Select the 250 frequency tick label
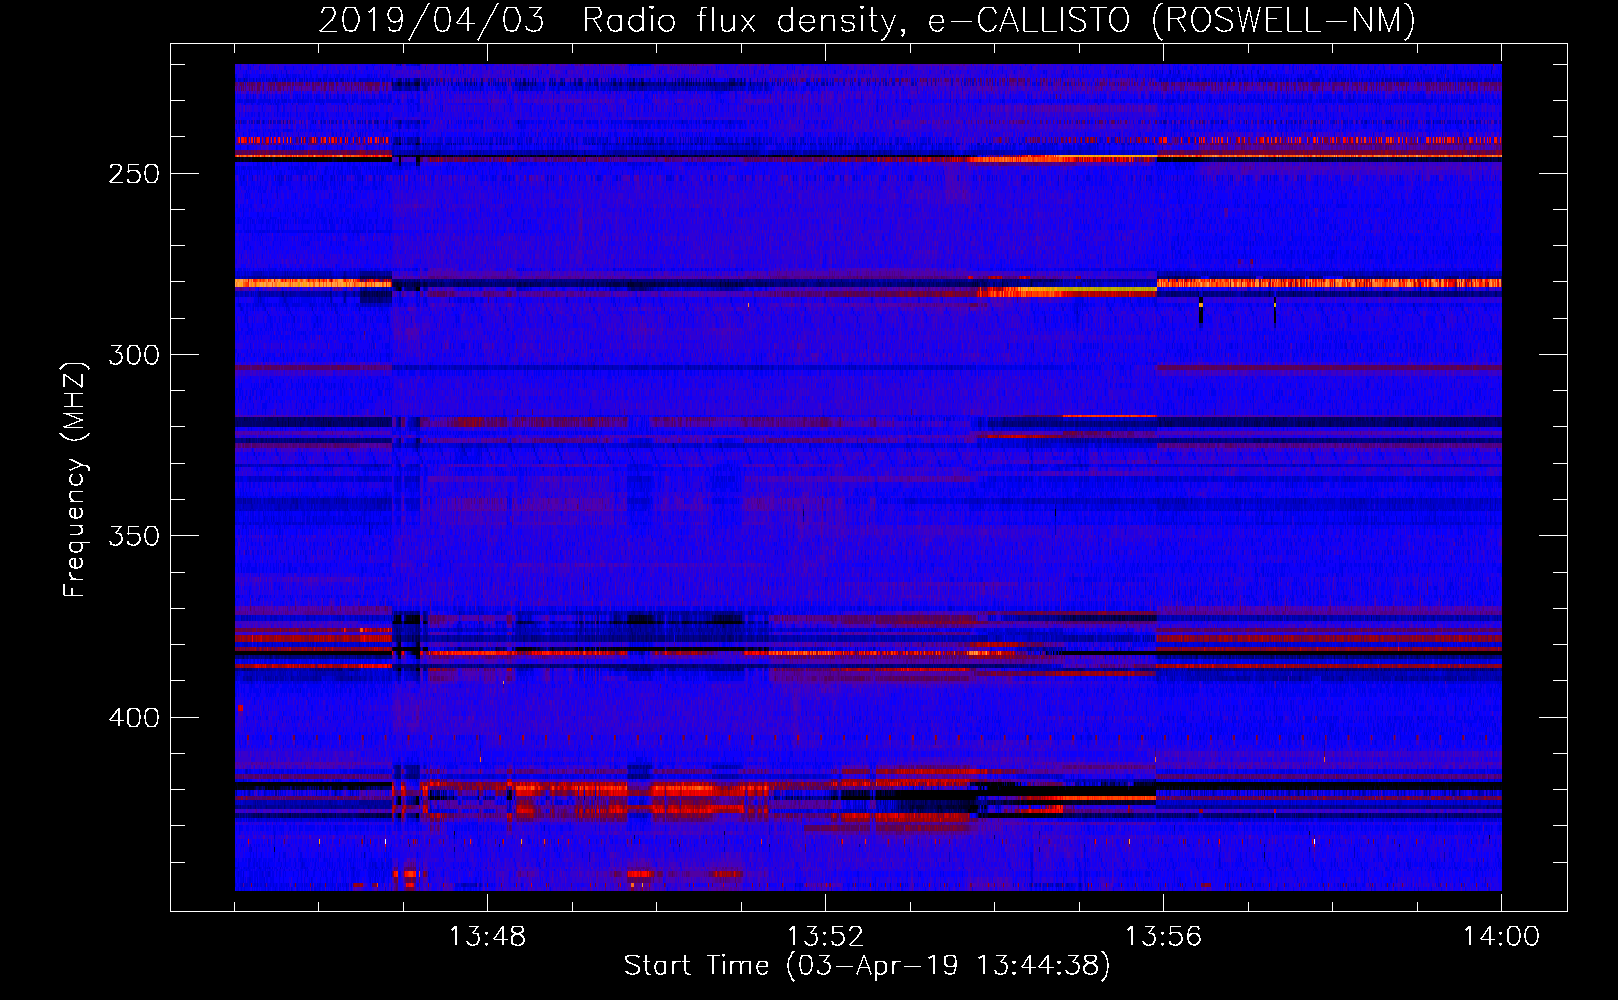Screen dimensions: 1618x1000 [x=134, y=174]
